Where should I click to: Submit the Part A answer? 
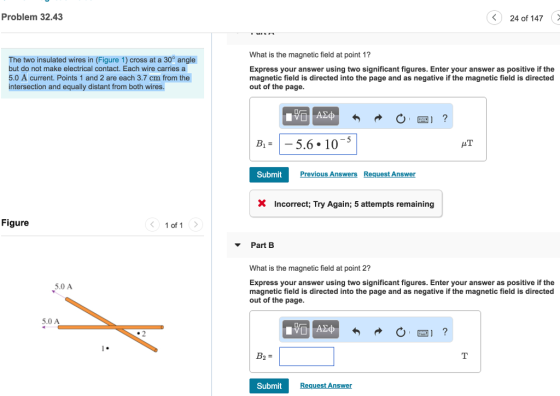pyautogui.click(x=269, y=175)
